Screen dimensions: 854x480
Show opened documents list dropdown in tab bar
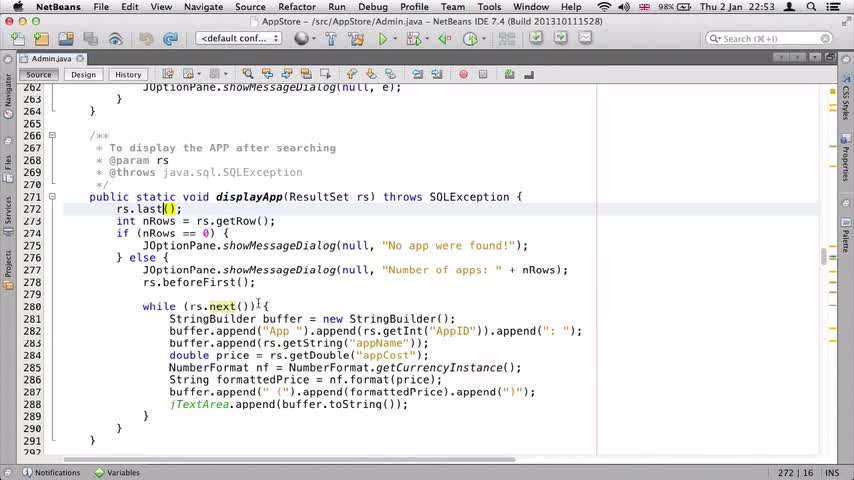click(x=815, y=57)
